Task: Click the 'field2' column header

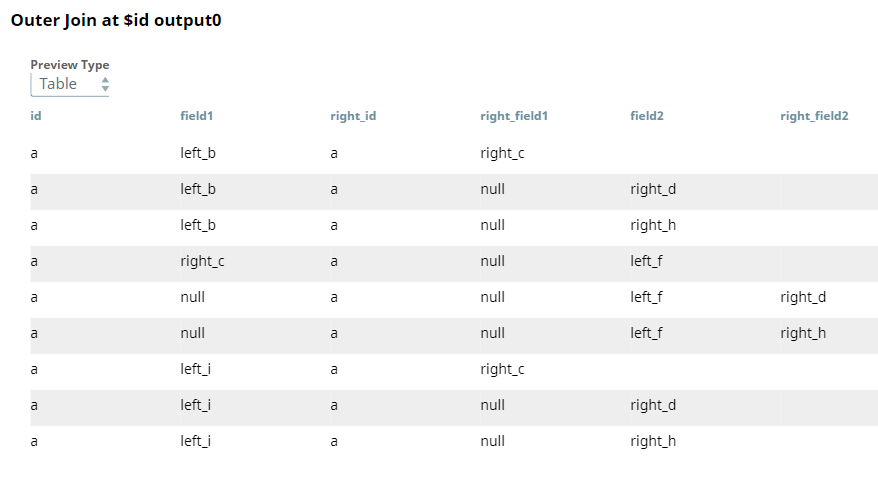Action: (x=647, y=116)
